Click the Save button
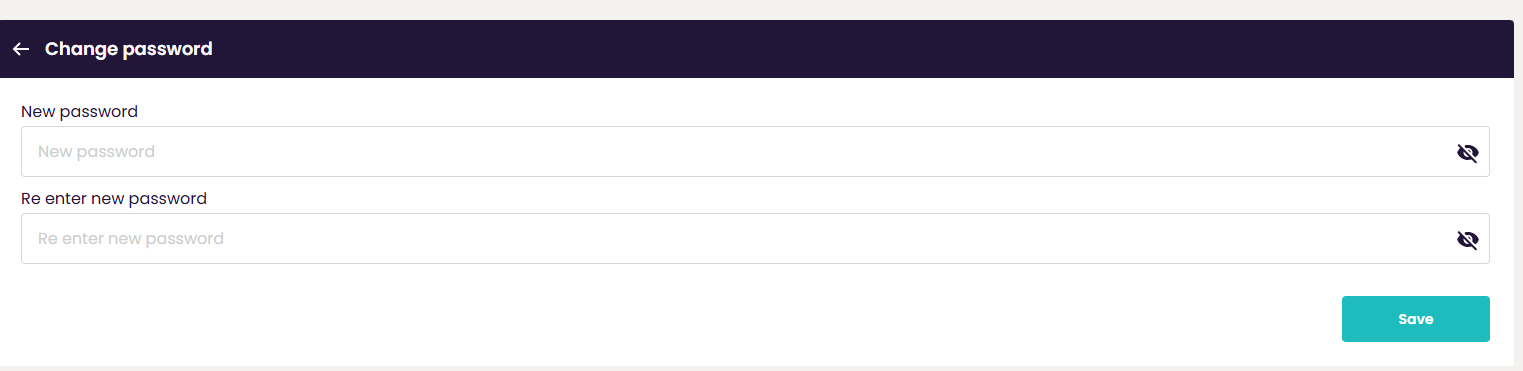This screenshot has height=371, width=1523. click(1415, 319)
